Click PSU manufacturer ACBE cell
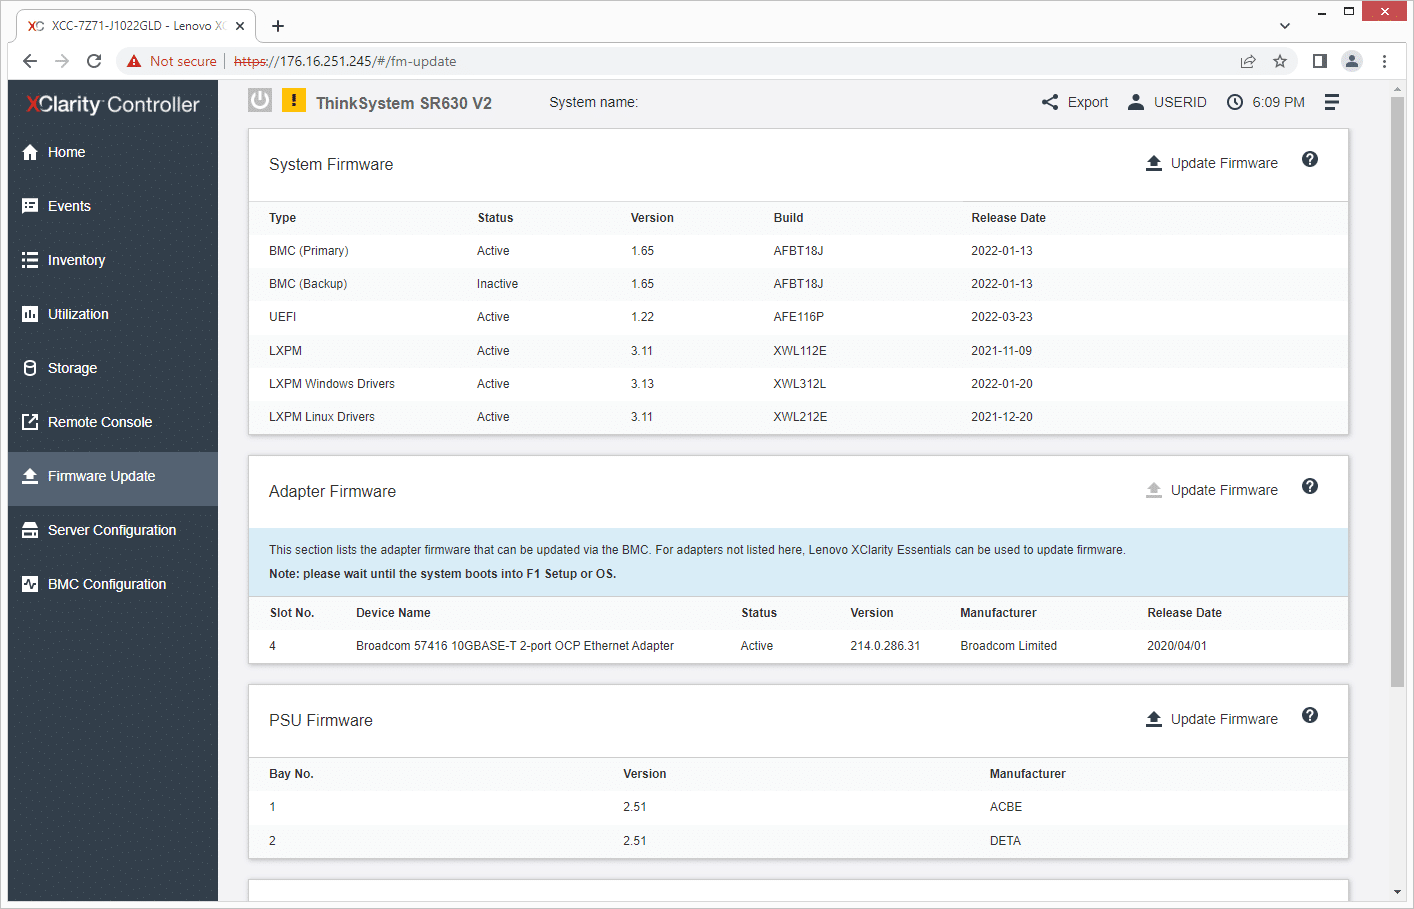The height and width of the screenshot is (909, 1414). tap(1006, 807)
